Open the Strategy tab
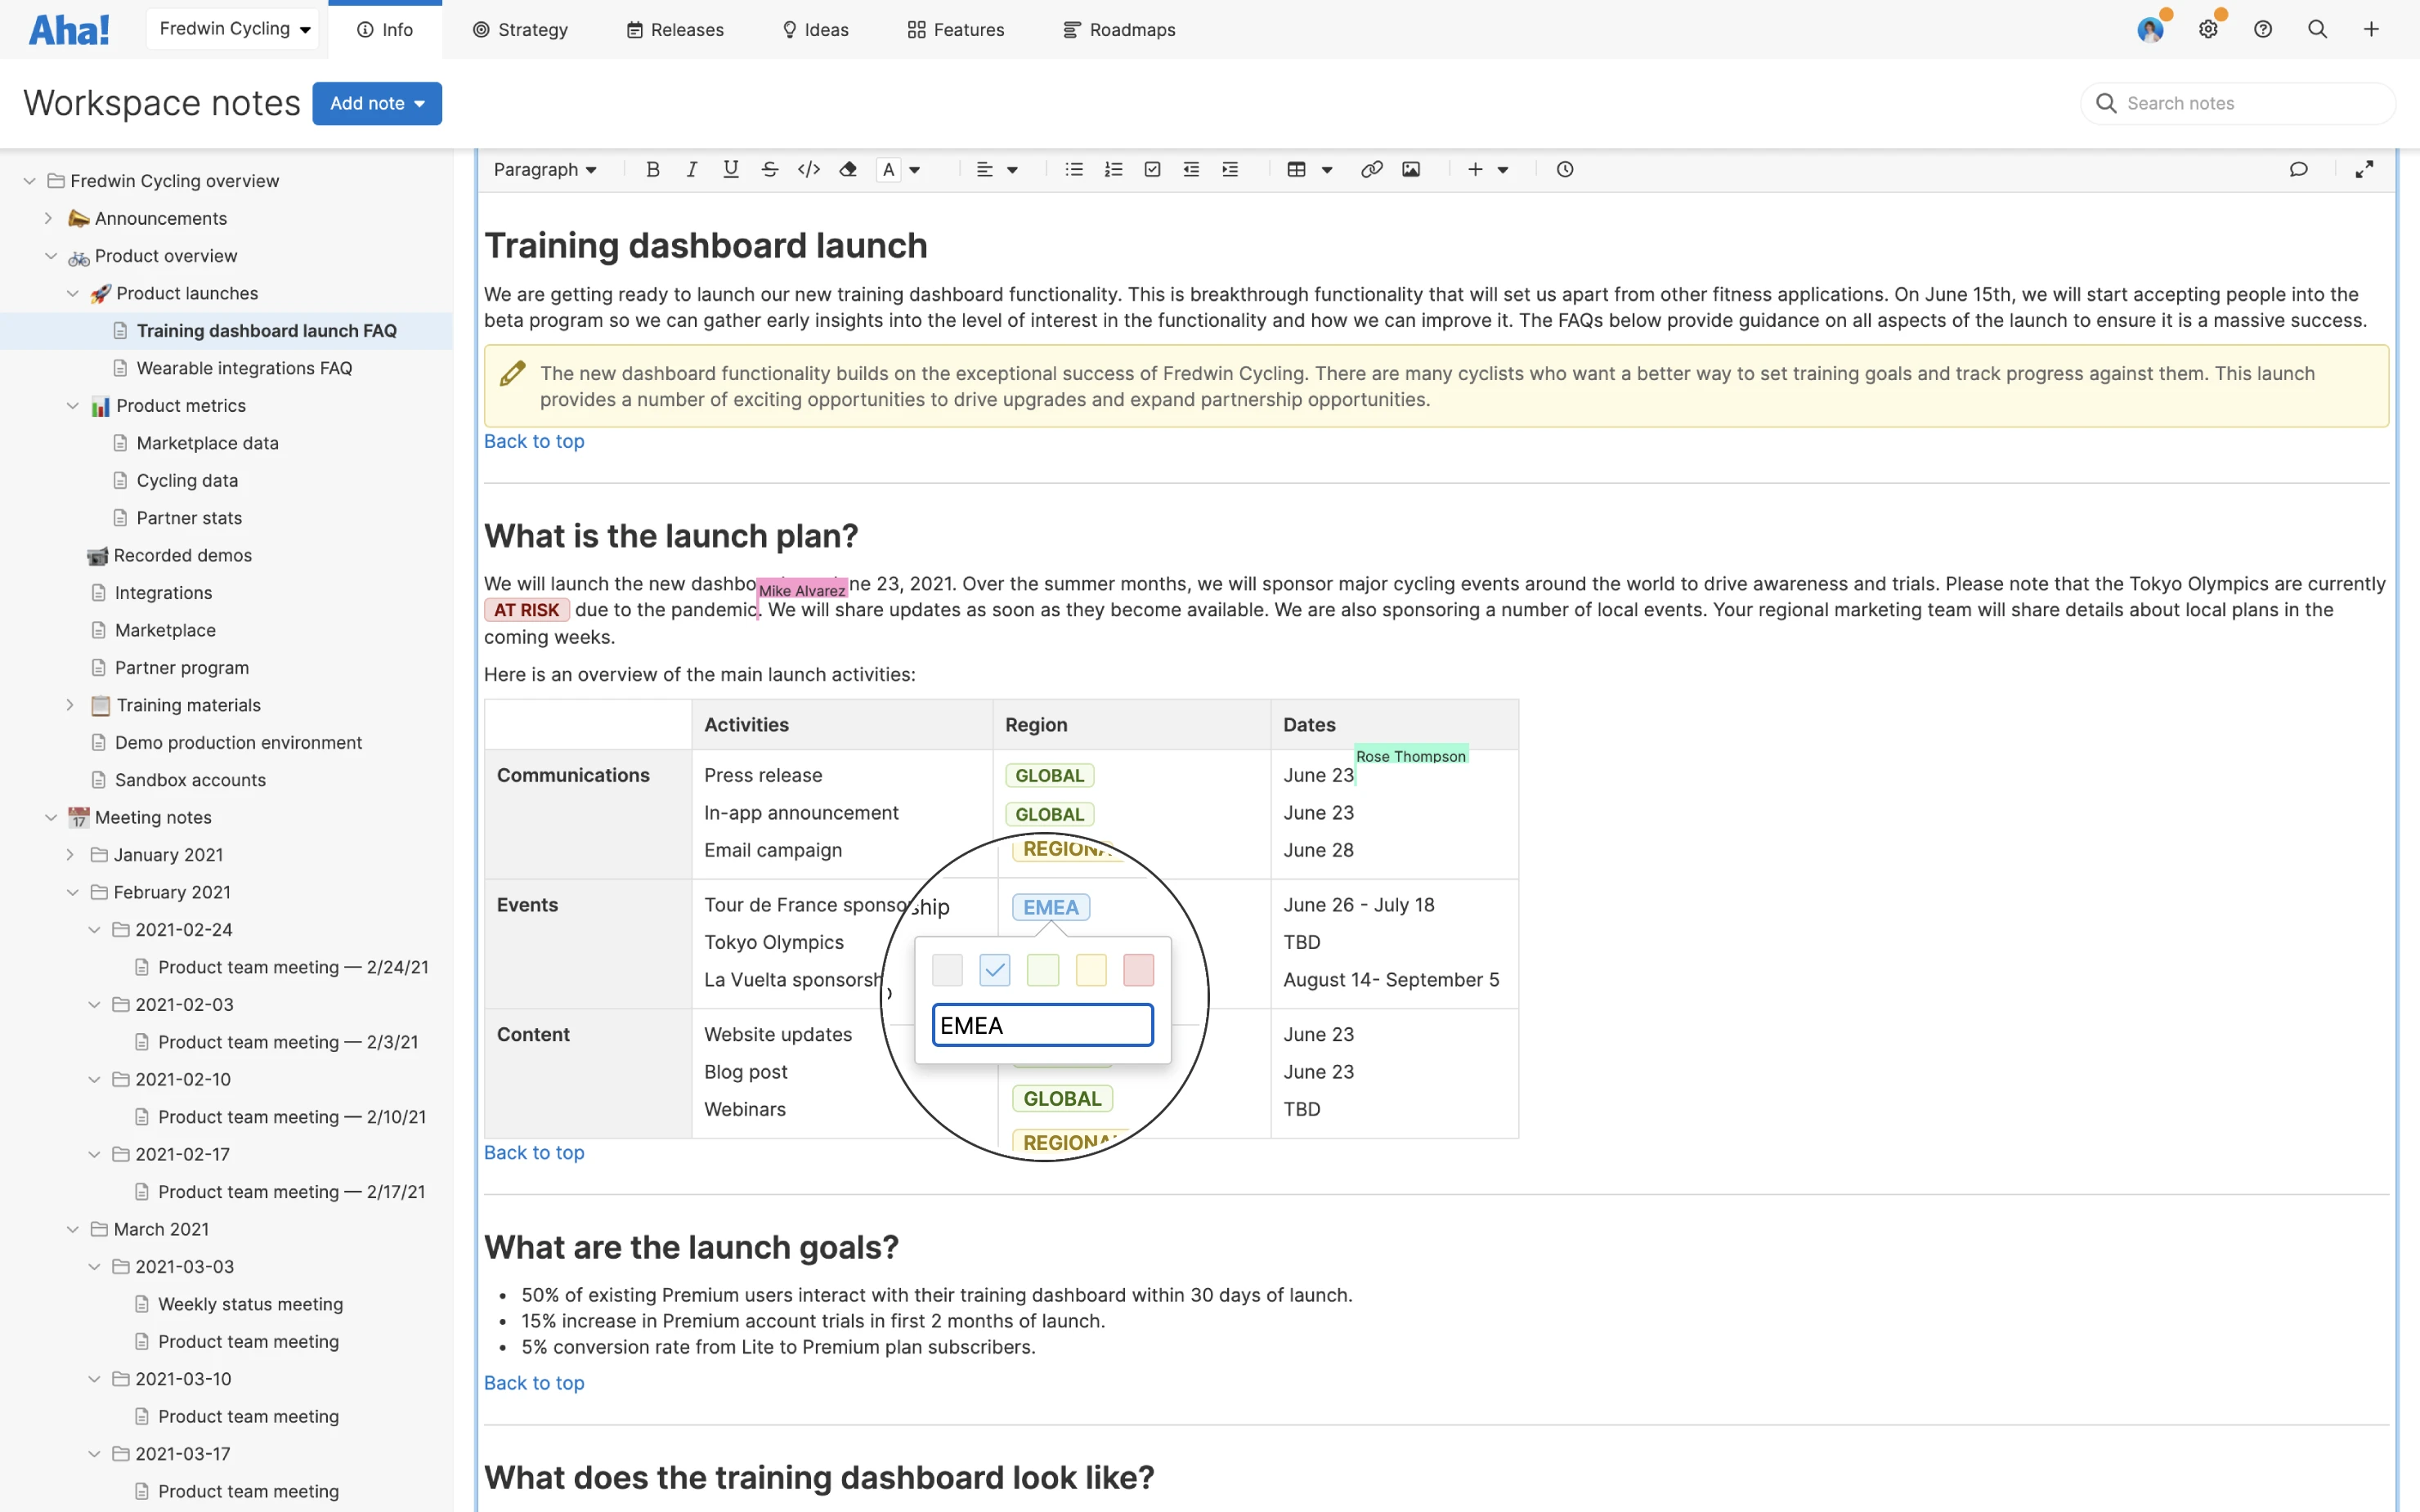2420x1512 pixels. tap(519, 29)
